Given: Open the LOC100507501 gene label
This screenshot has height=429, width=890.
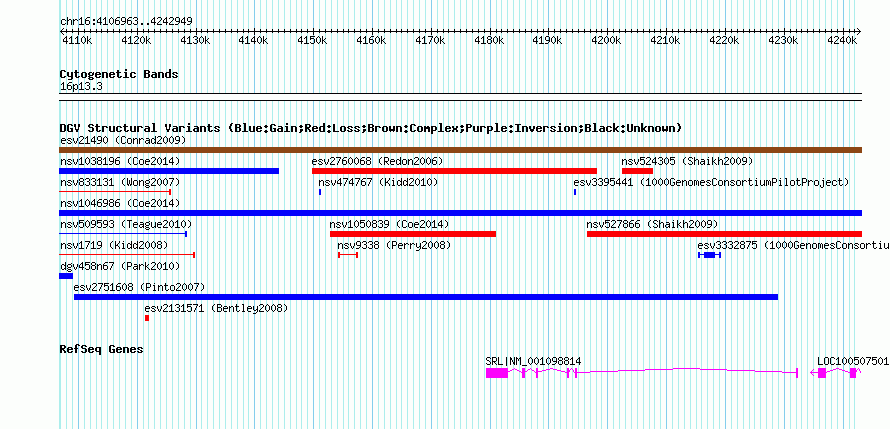Looking at the screenshot, I should pos(853,361).
